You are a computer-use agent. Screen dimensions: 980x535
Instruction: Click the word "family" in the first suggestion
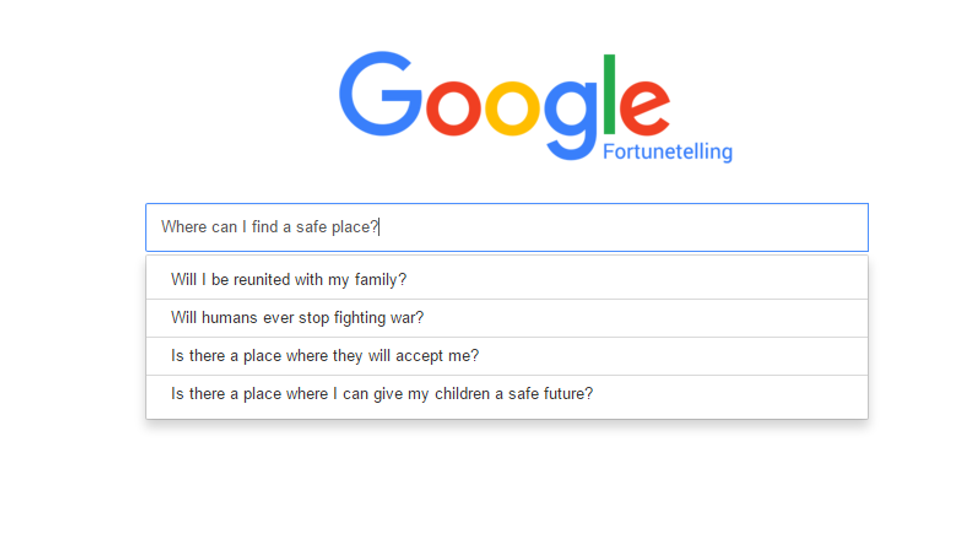pyautogui.click(x=376, y=280)
